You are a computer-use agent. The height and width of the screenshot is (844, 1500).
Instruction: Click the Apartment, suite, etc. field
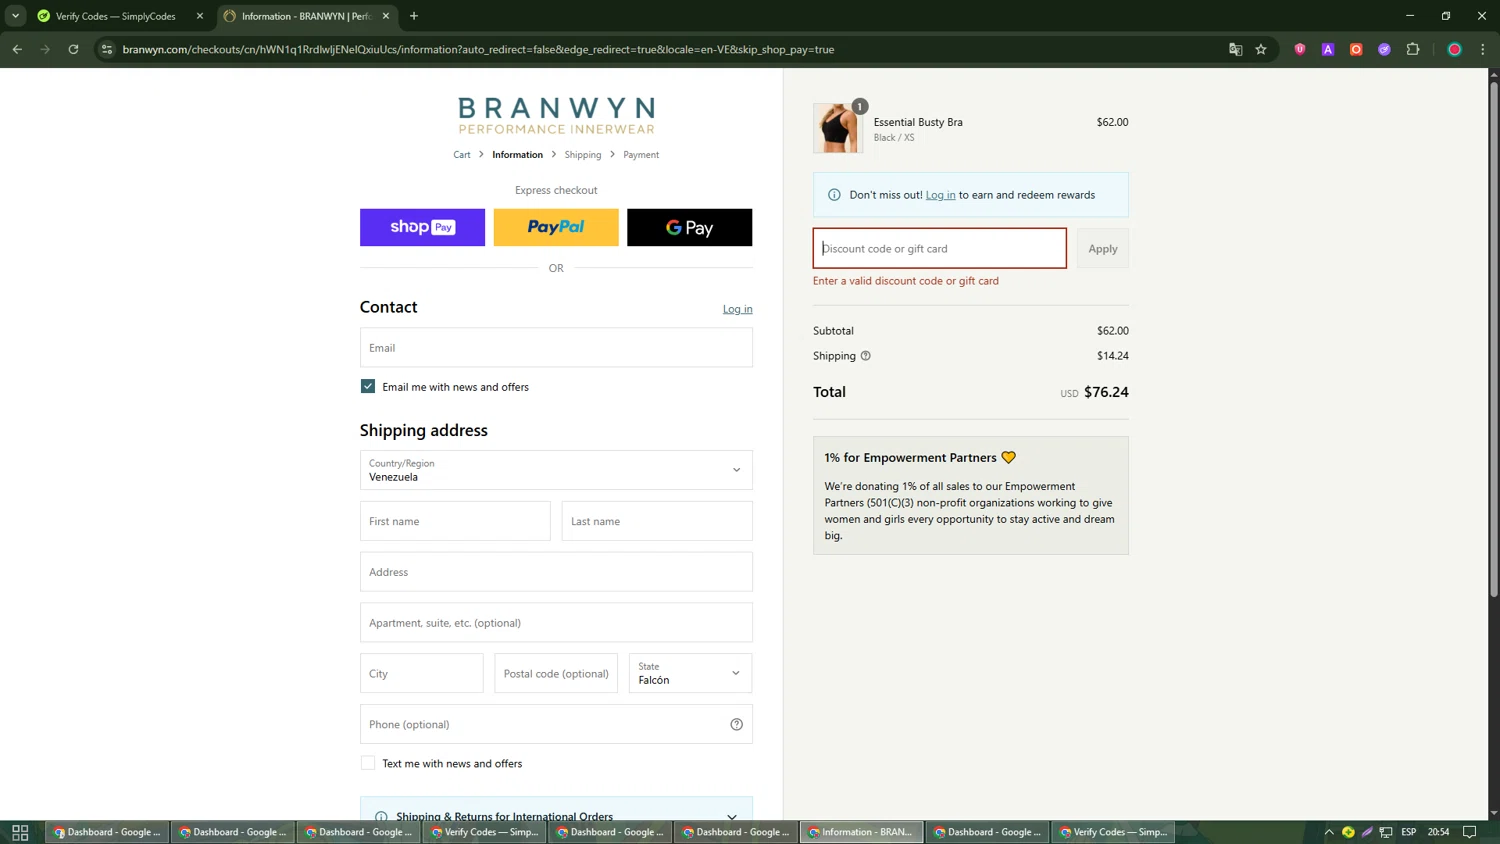[556, 622]
